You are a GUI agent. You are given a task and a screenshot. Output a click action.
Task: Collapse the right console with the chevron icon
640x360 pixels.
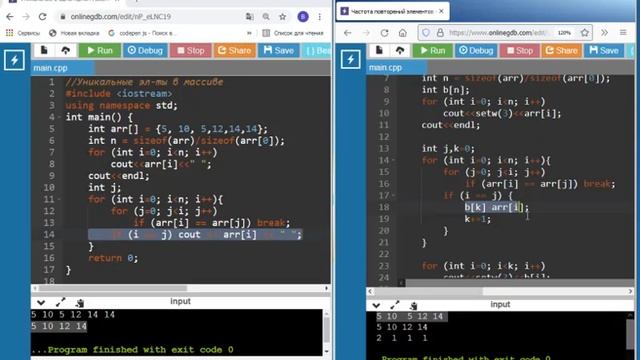376,306
